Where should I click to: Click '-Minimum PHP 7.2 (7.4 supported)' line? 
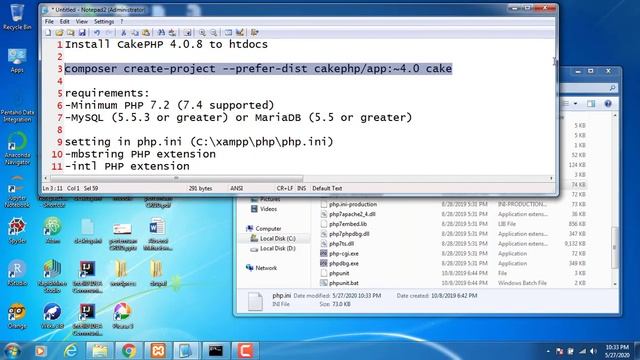click(x=169, y=105)
